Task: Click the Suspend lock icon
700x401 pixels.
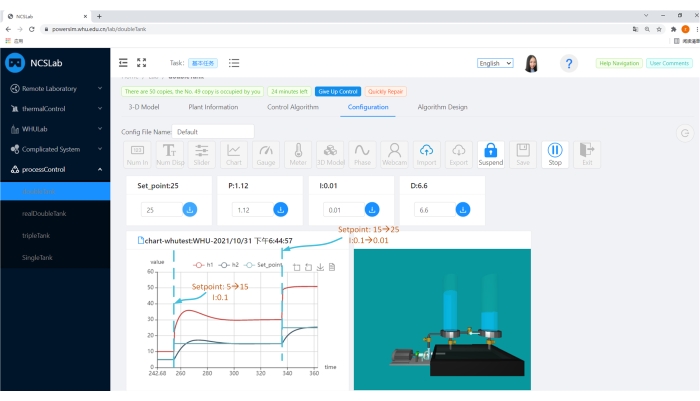Action: [490, 153]
